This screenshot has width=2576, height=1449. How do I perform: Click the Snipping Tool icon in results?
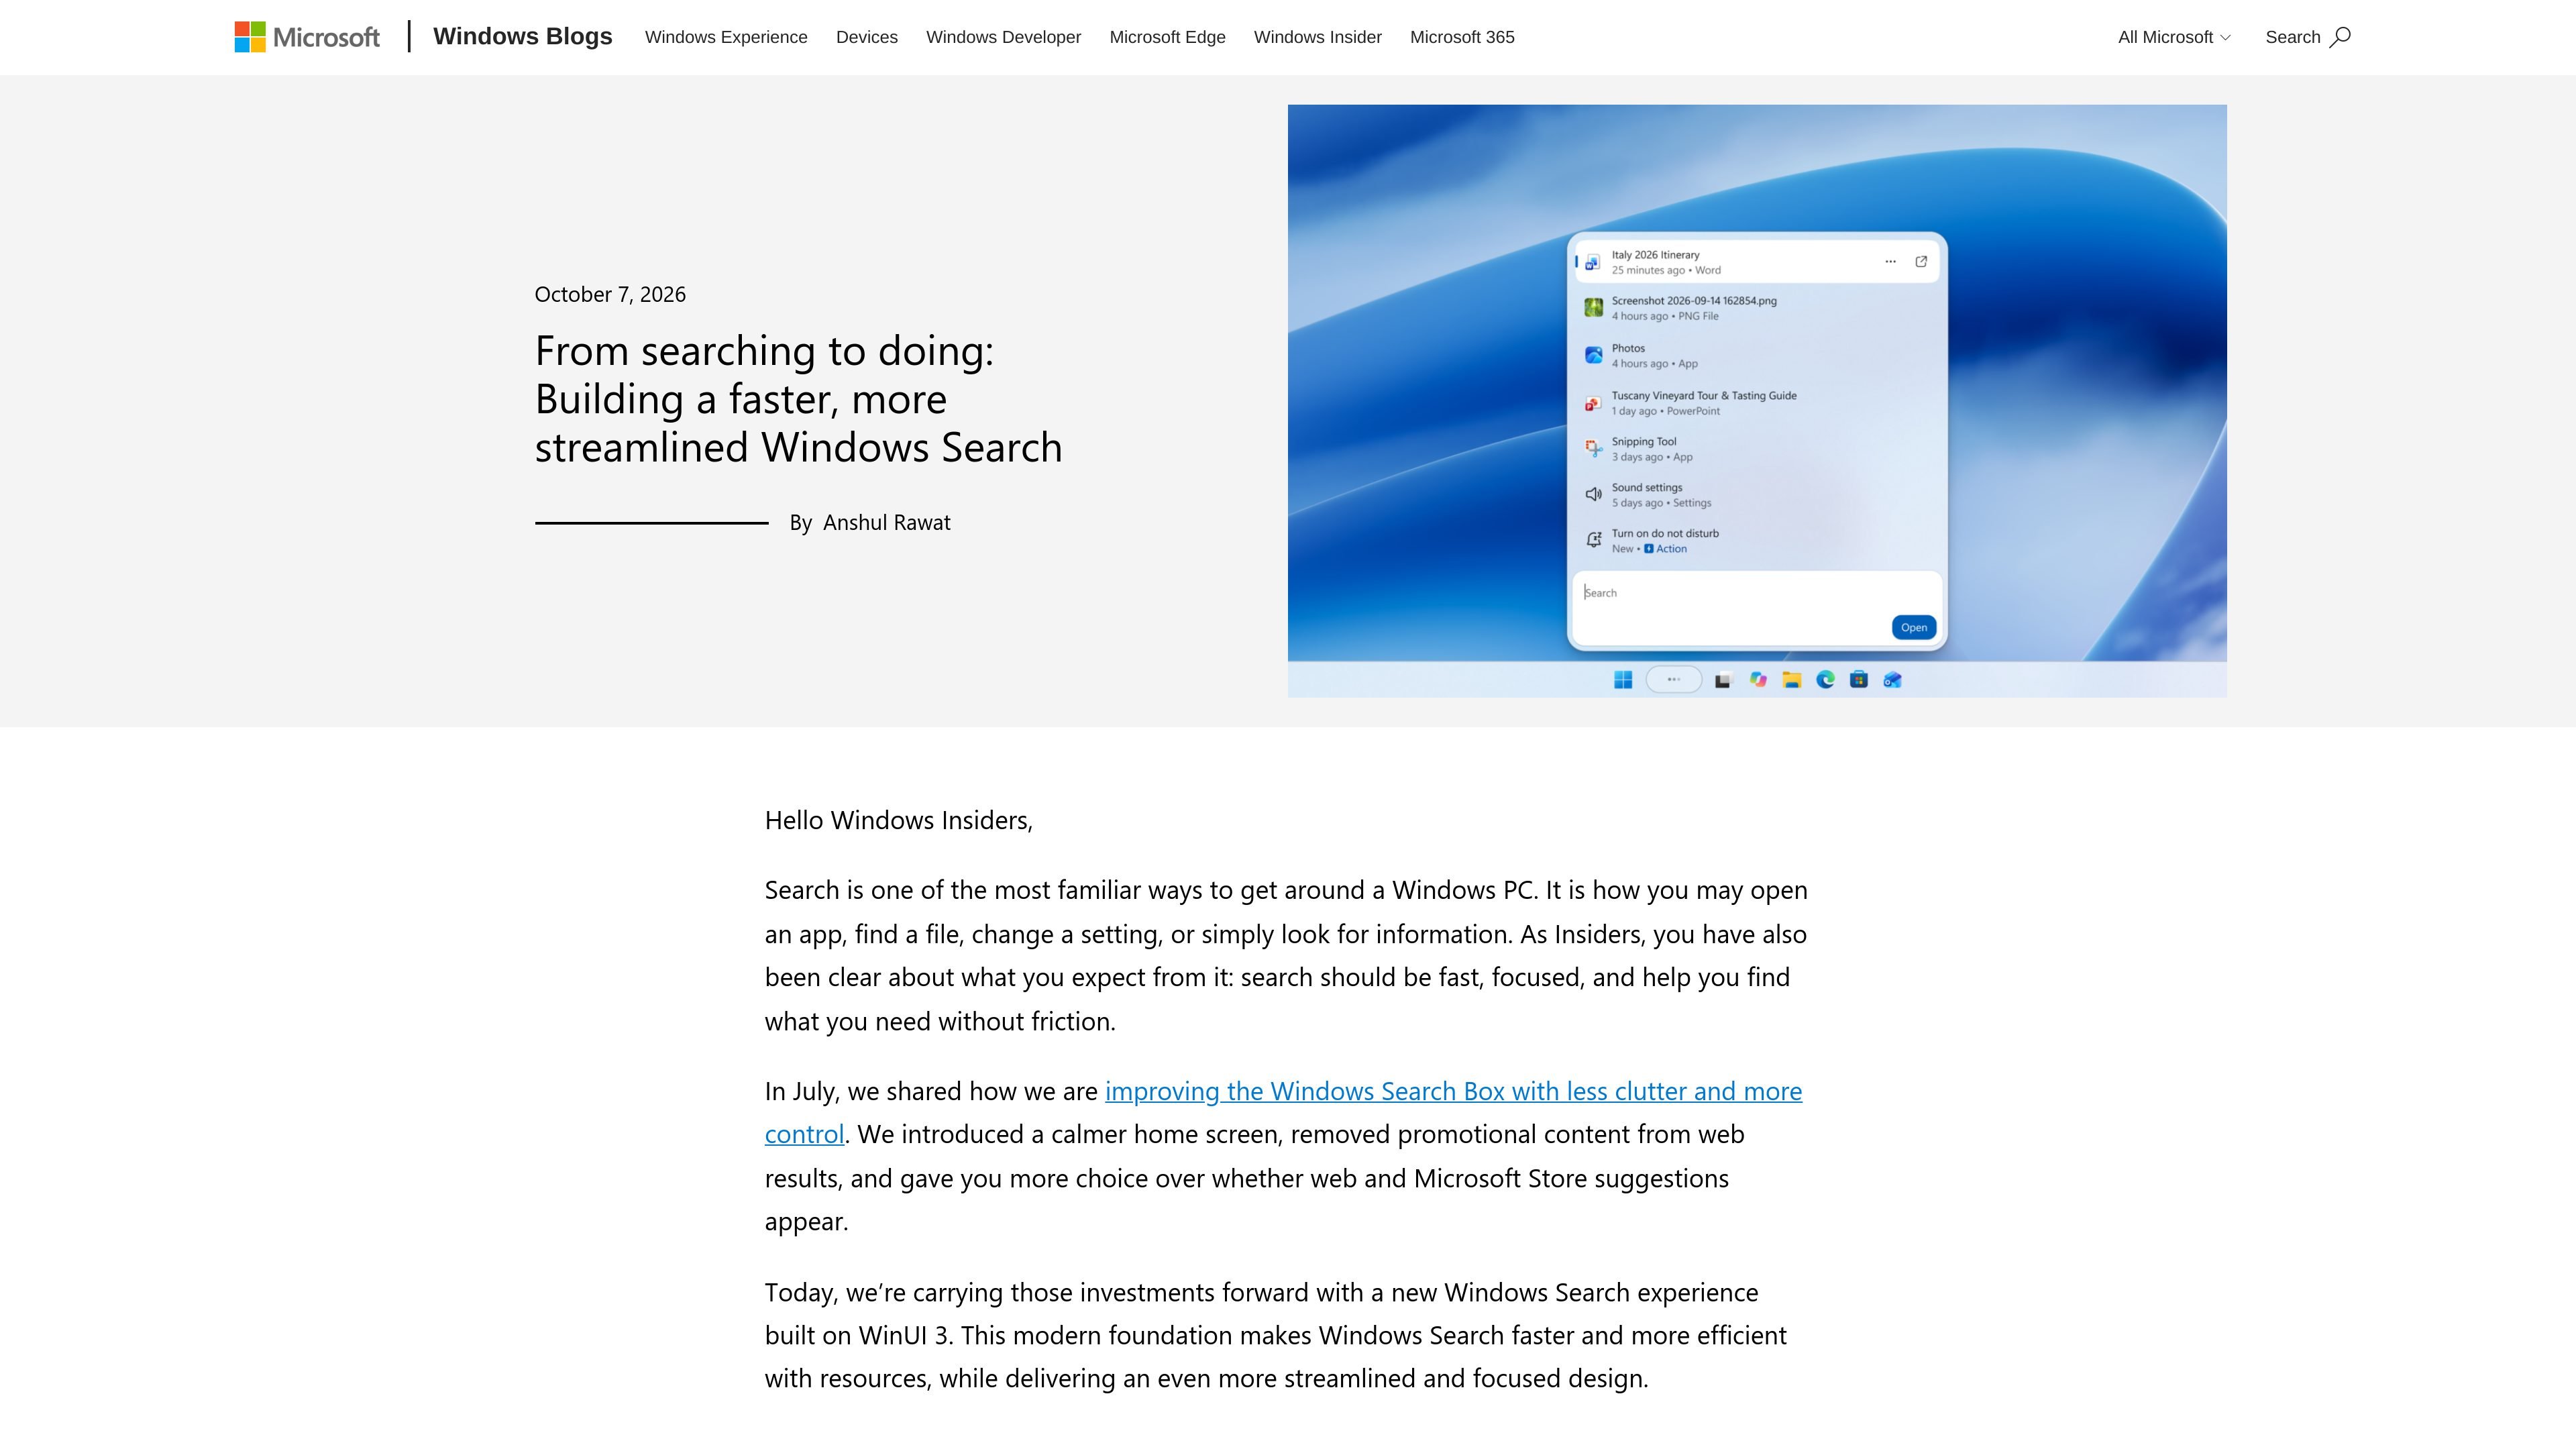[x=1593, y=449]
